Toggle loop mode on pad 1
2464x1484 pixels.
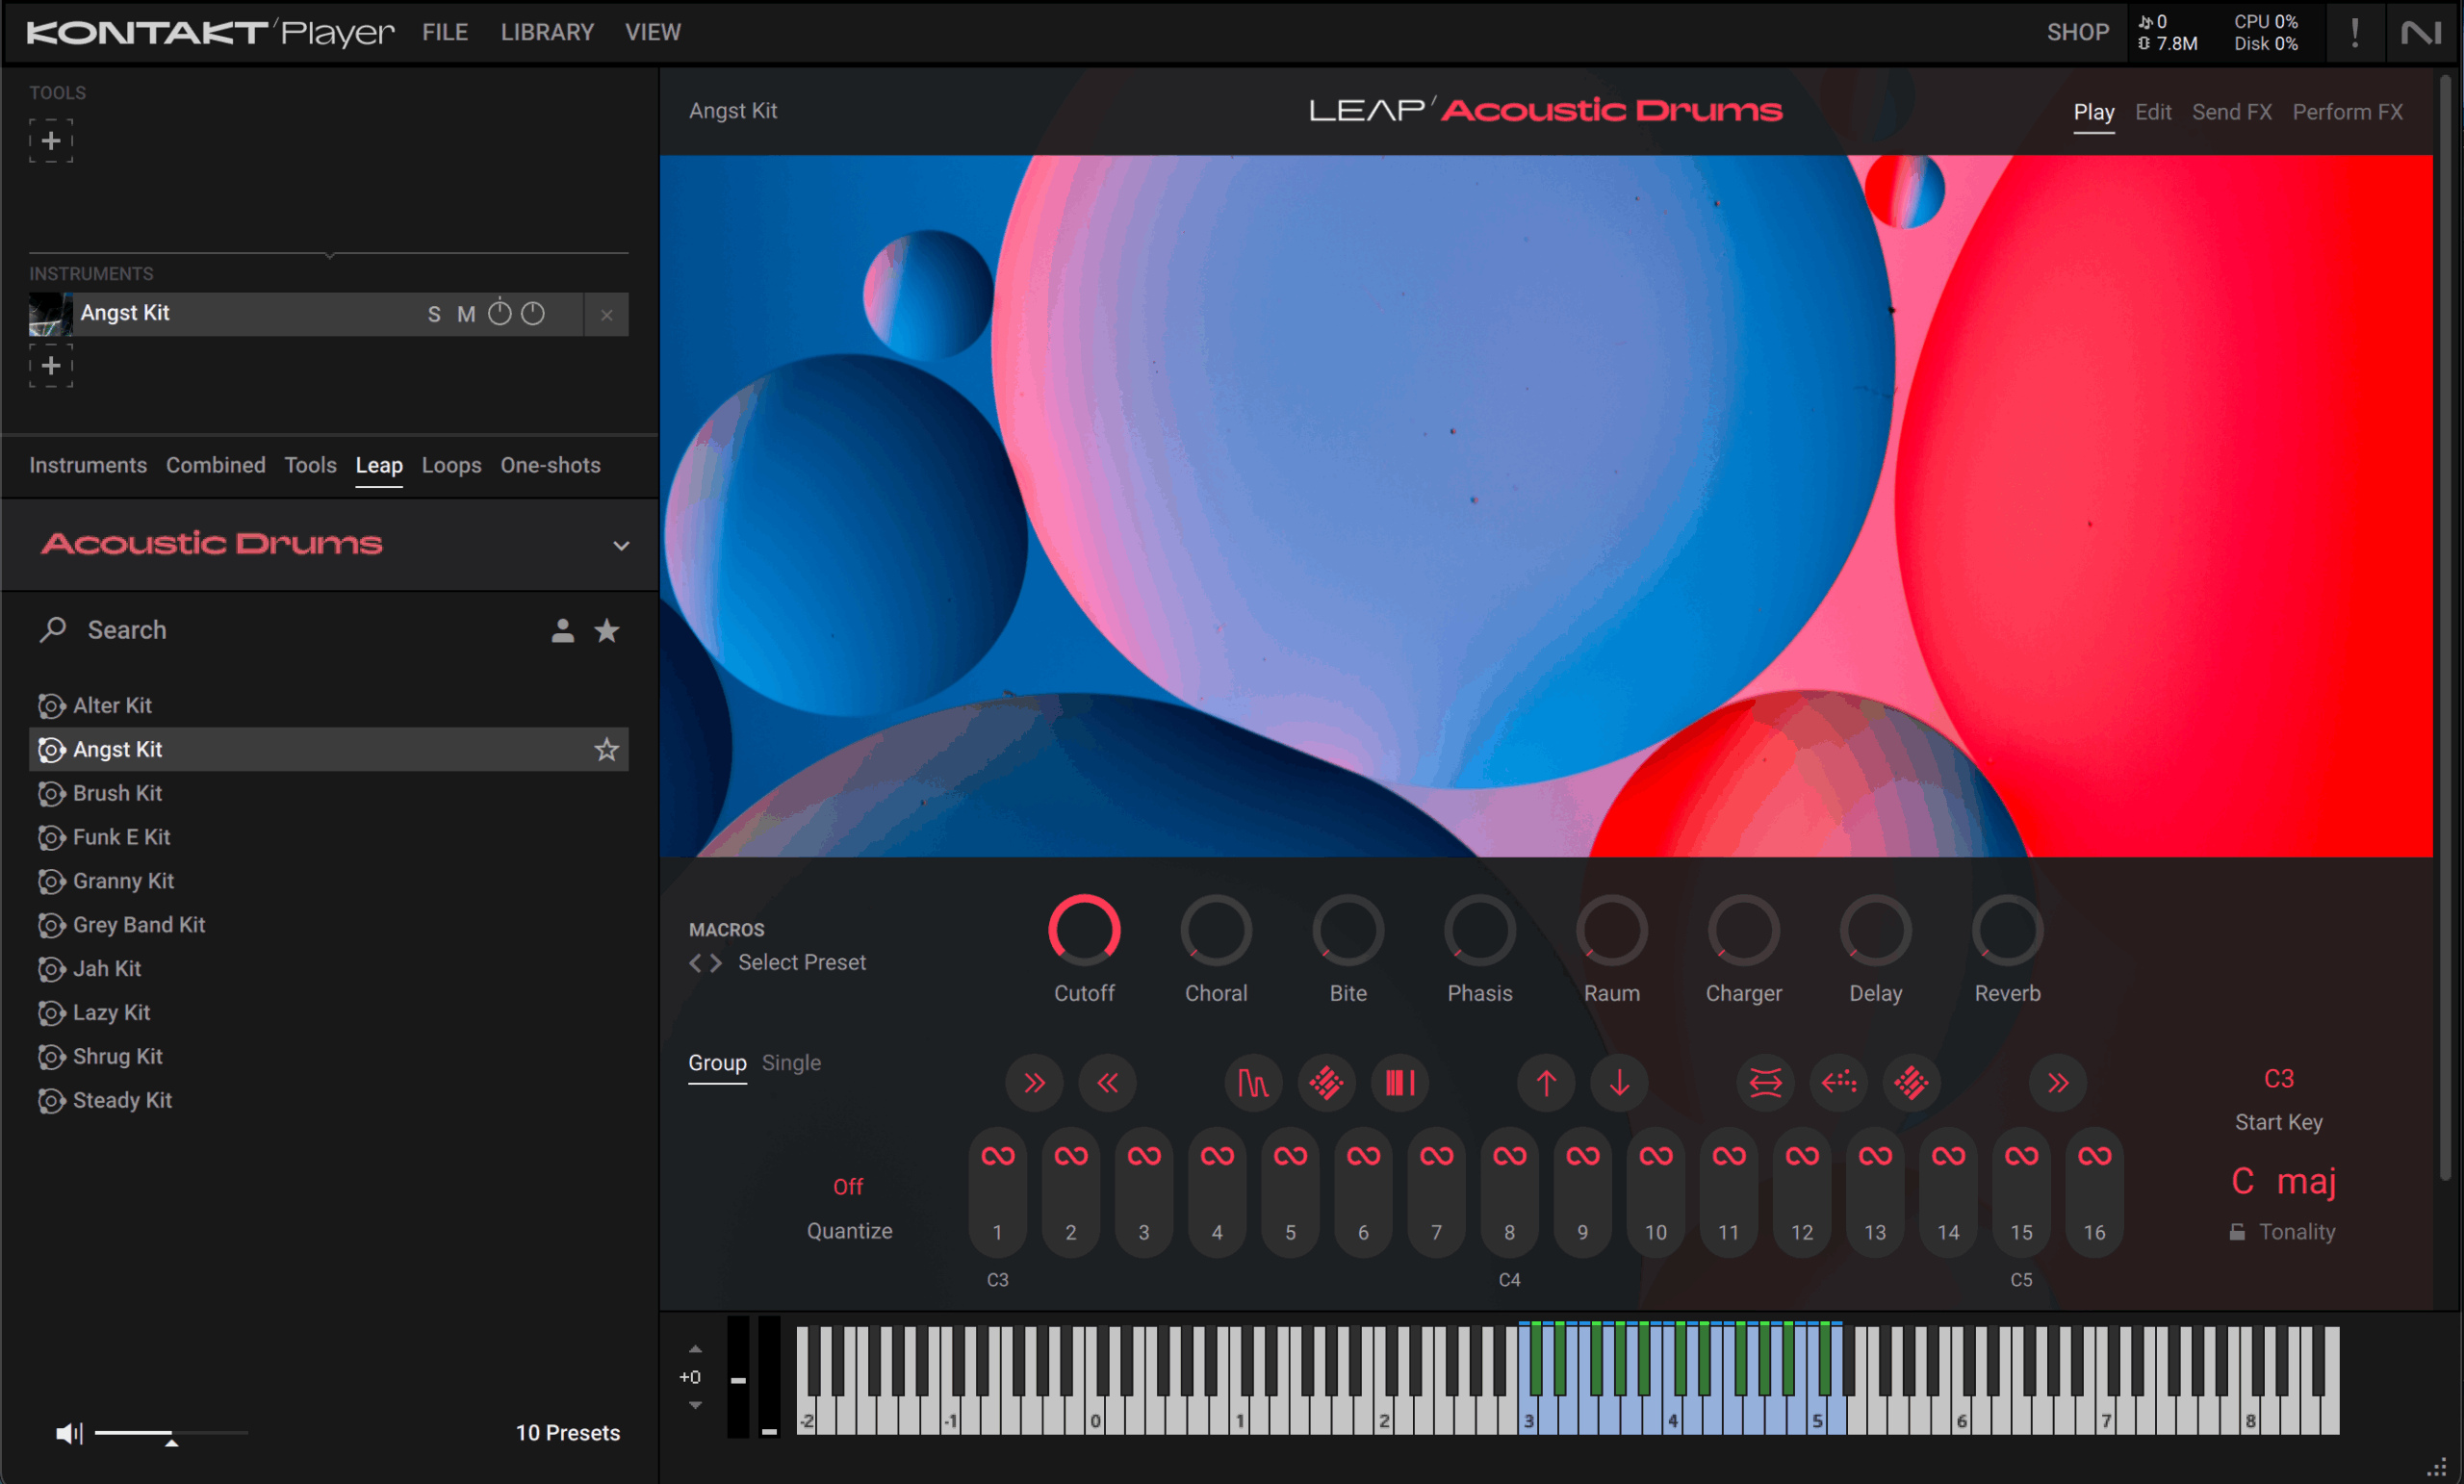pyautogui.click(x=997, y=1156)
